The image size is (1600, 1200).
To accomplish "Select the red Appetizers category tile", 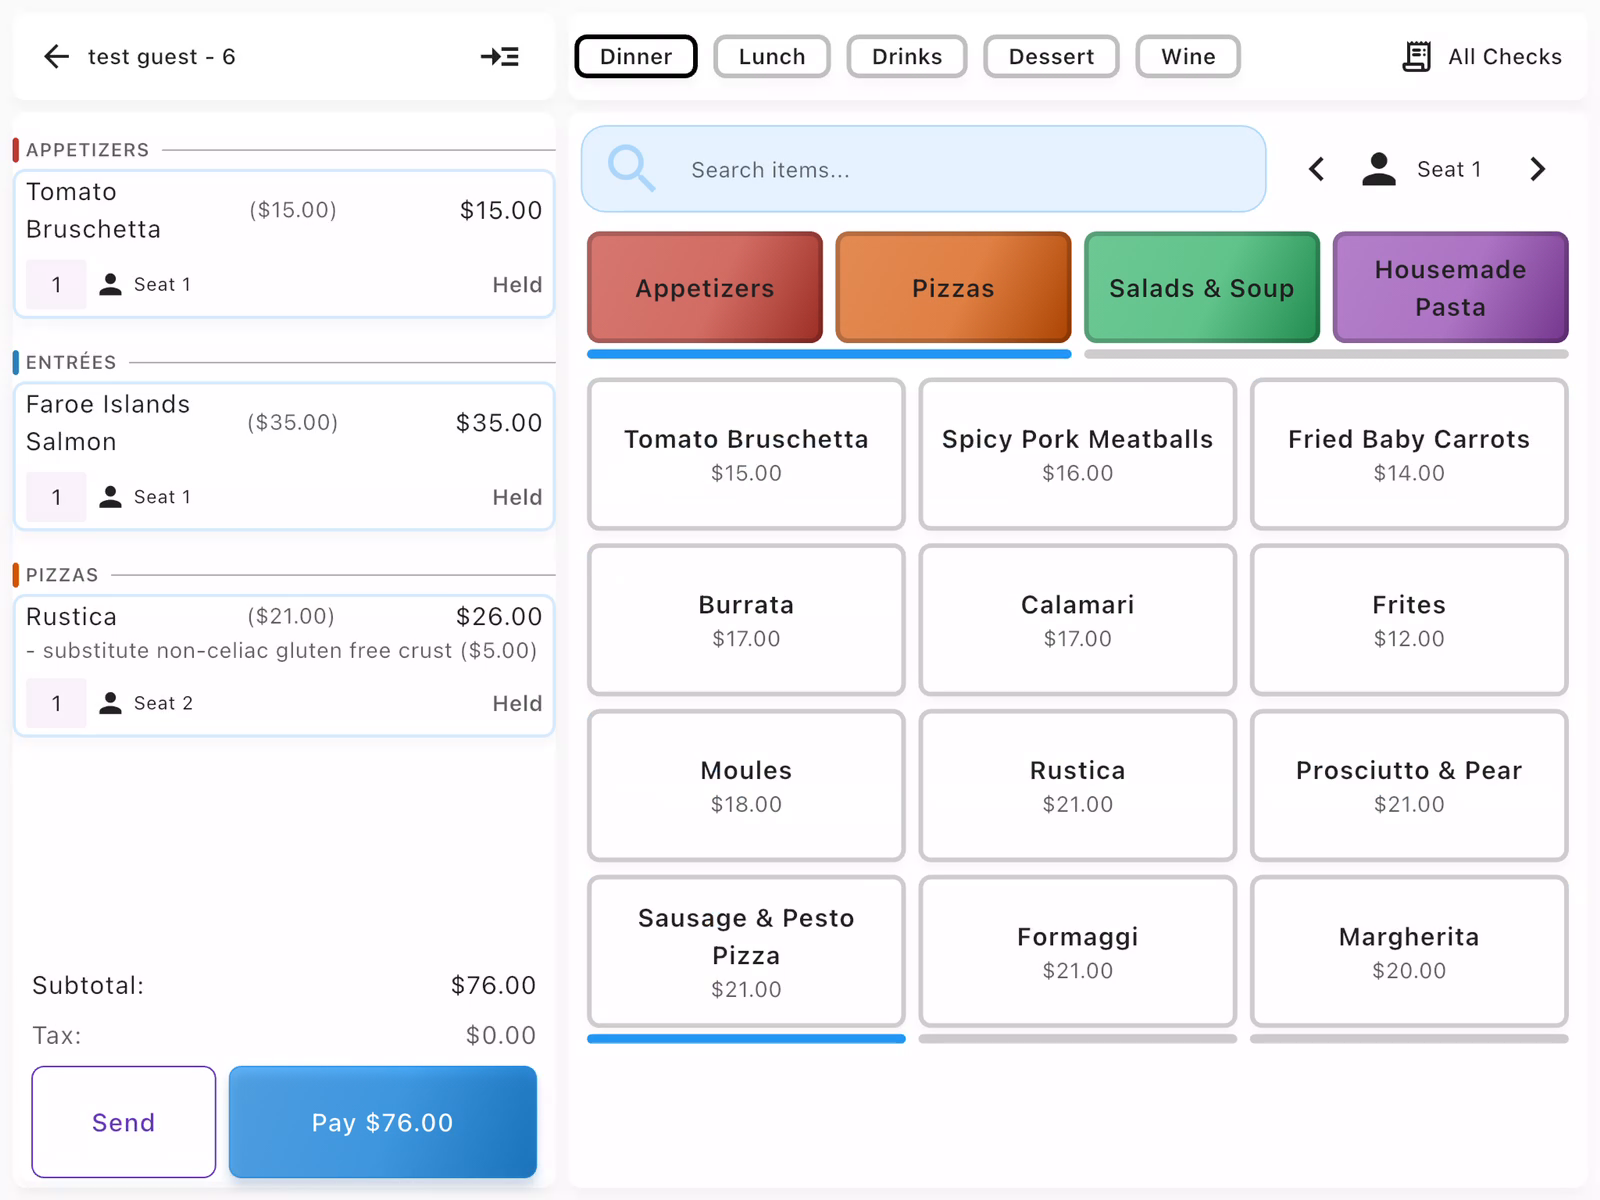I will coord(704,288).
